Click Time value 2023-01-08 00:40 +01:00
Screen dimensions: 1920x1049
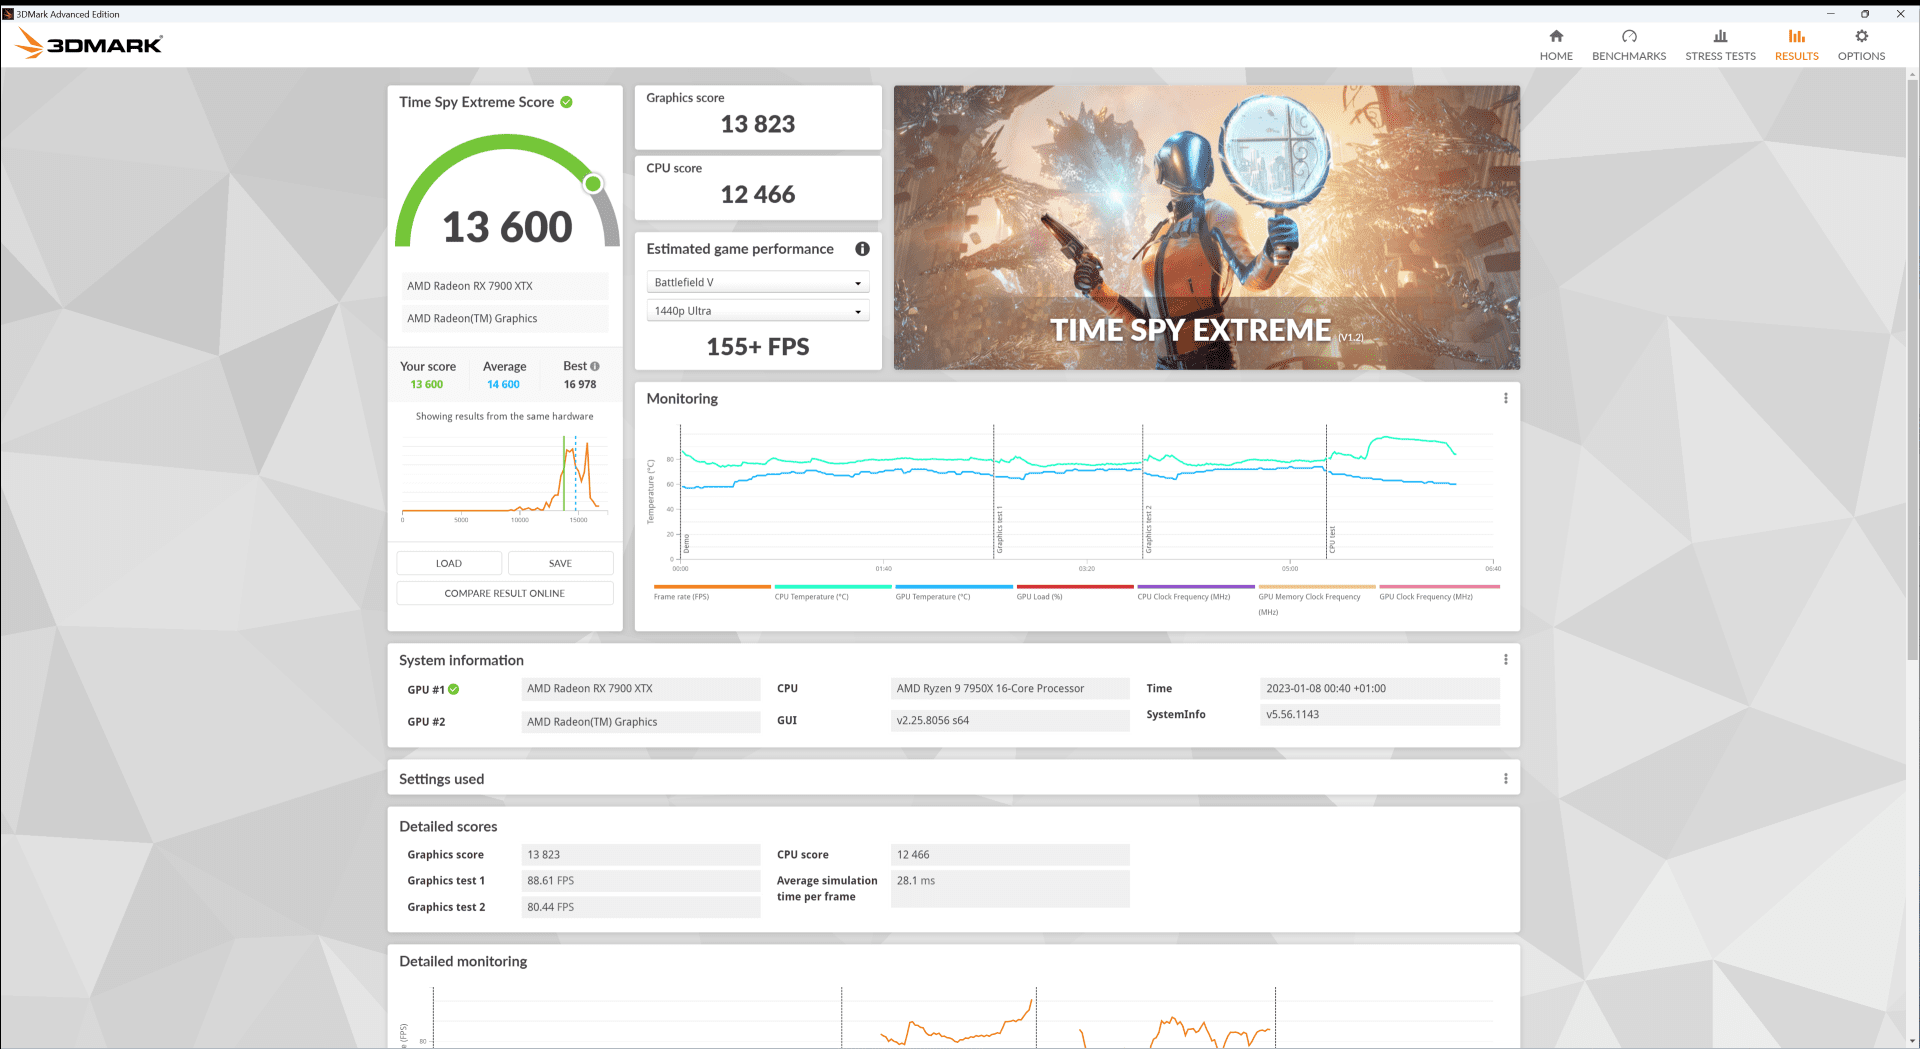click(1380, 689)
